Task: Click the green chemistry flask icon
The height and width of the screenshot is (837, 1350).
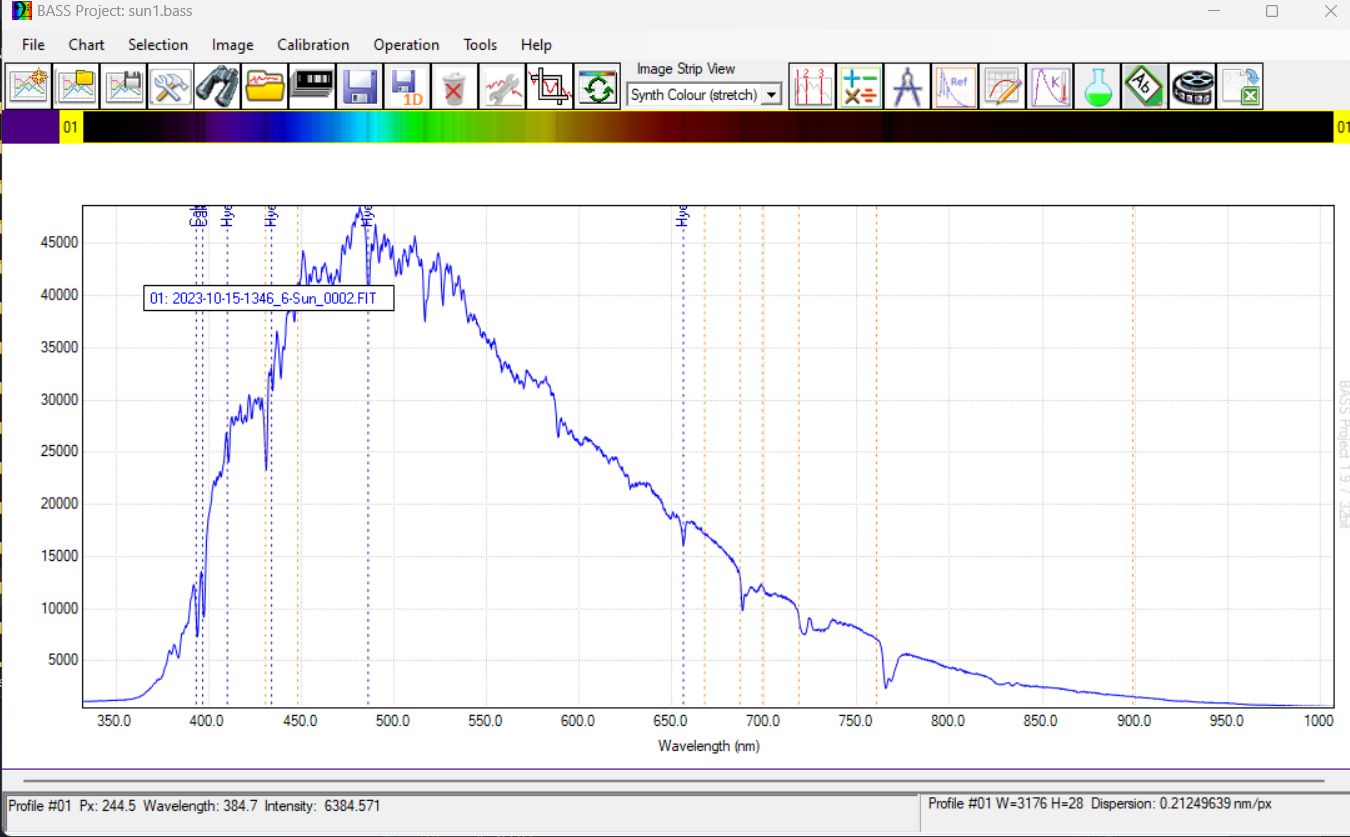Action: tap(1097, 87)
